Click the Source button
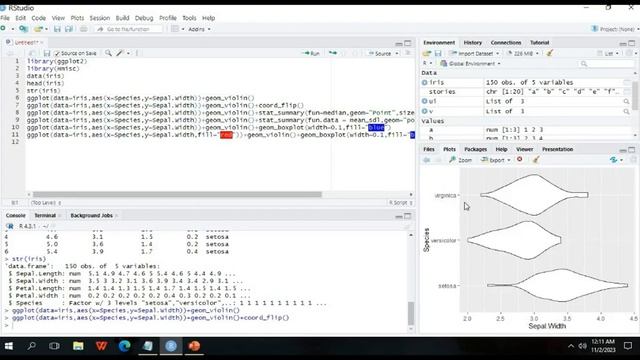Image resolution: width=640 pixels, height=360 pixels. [380, 53]
